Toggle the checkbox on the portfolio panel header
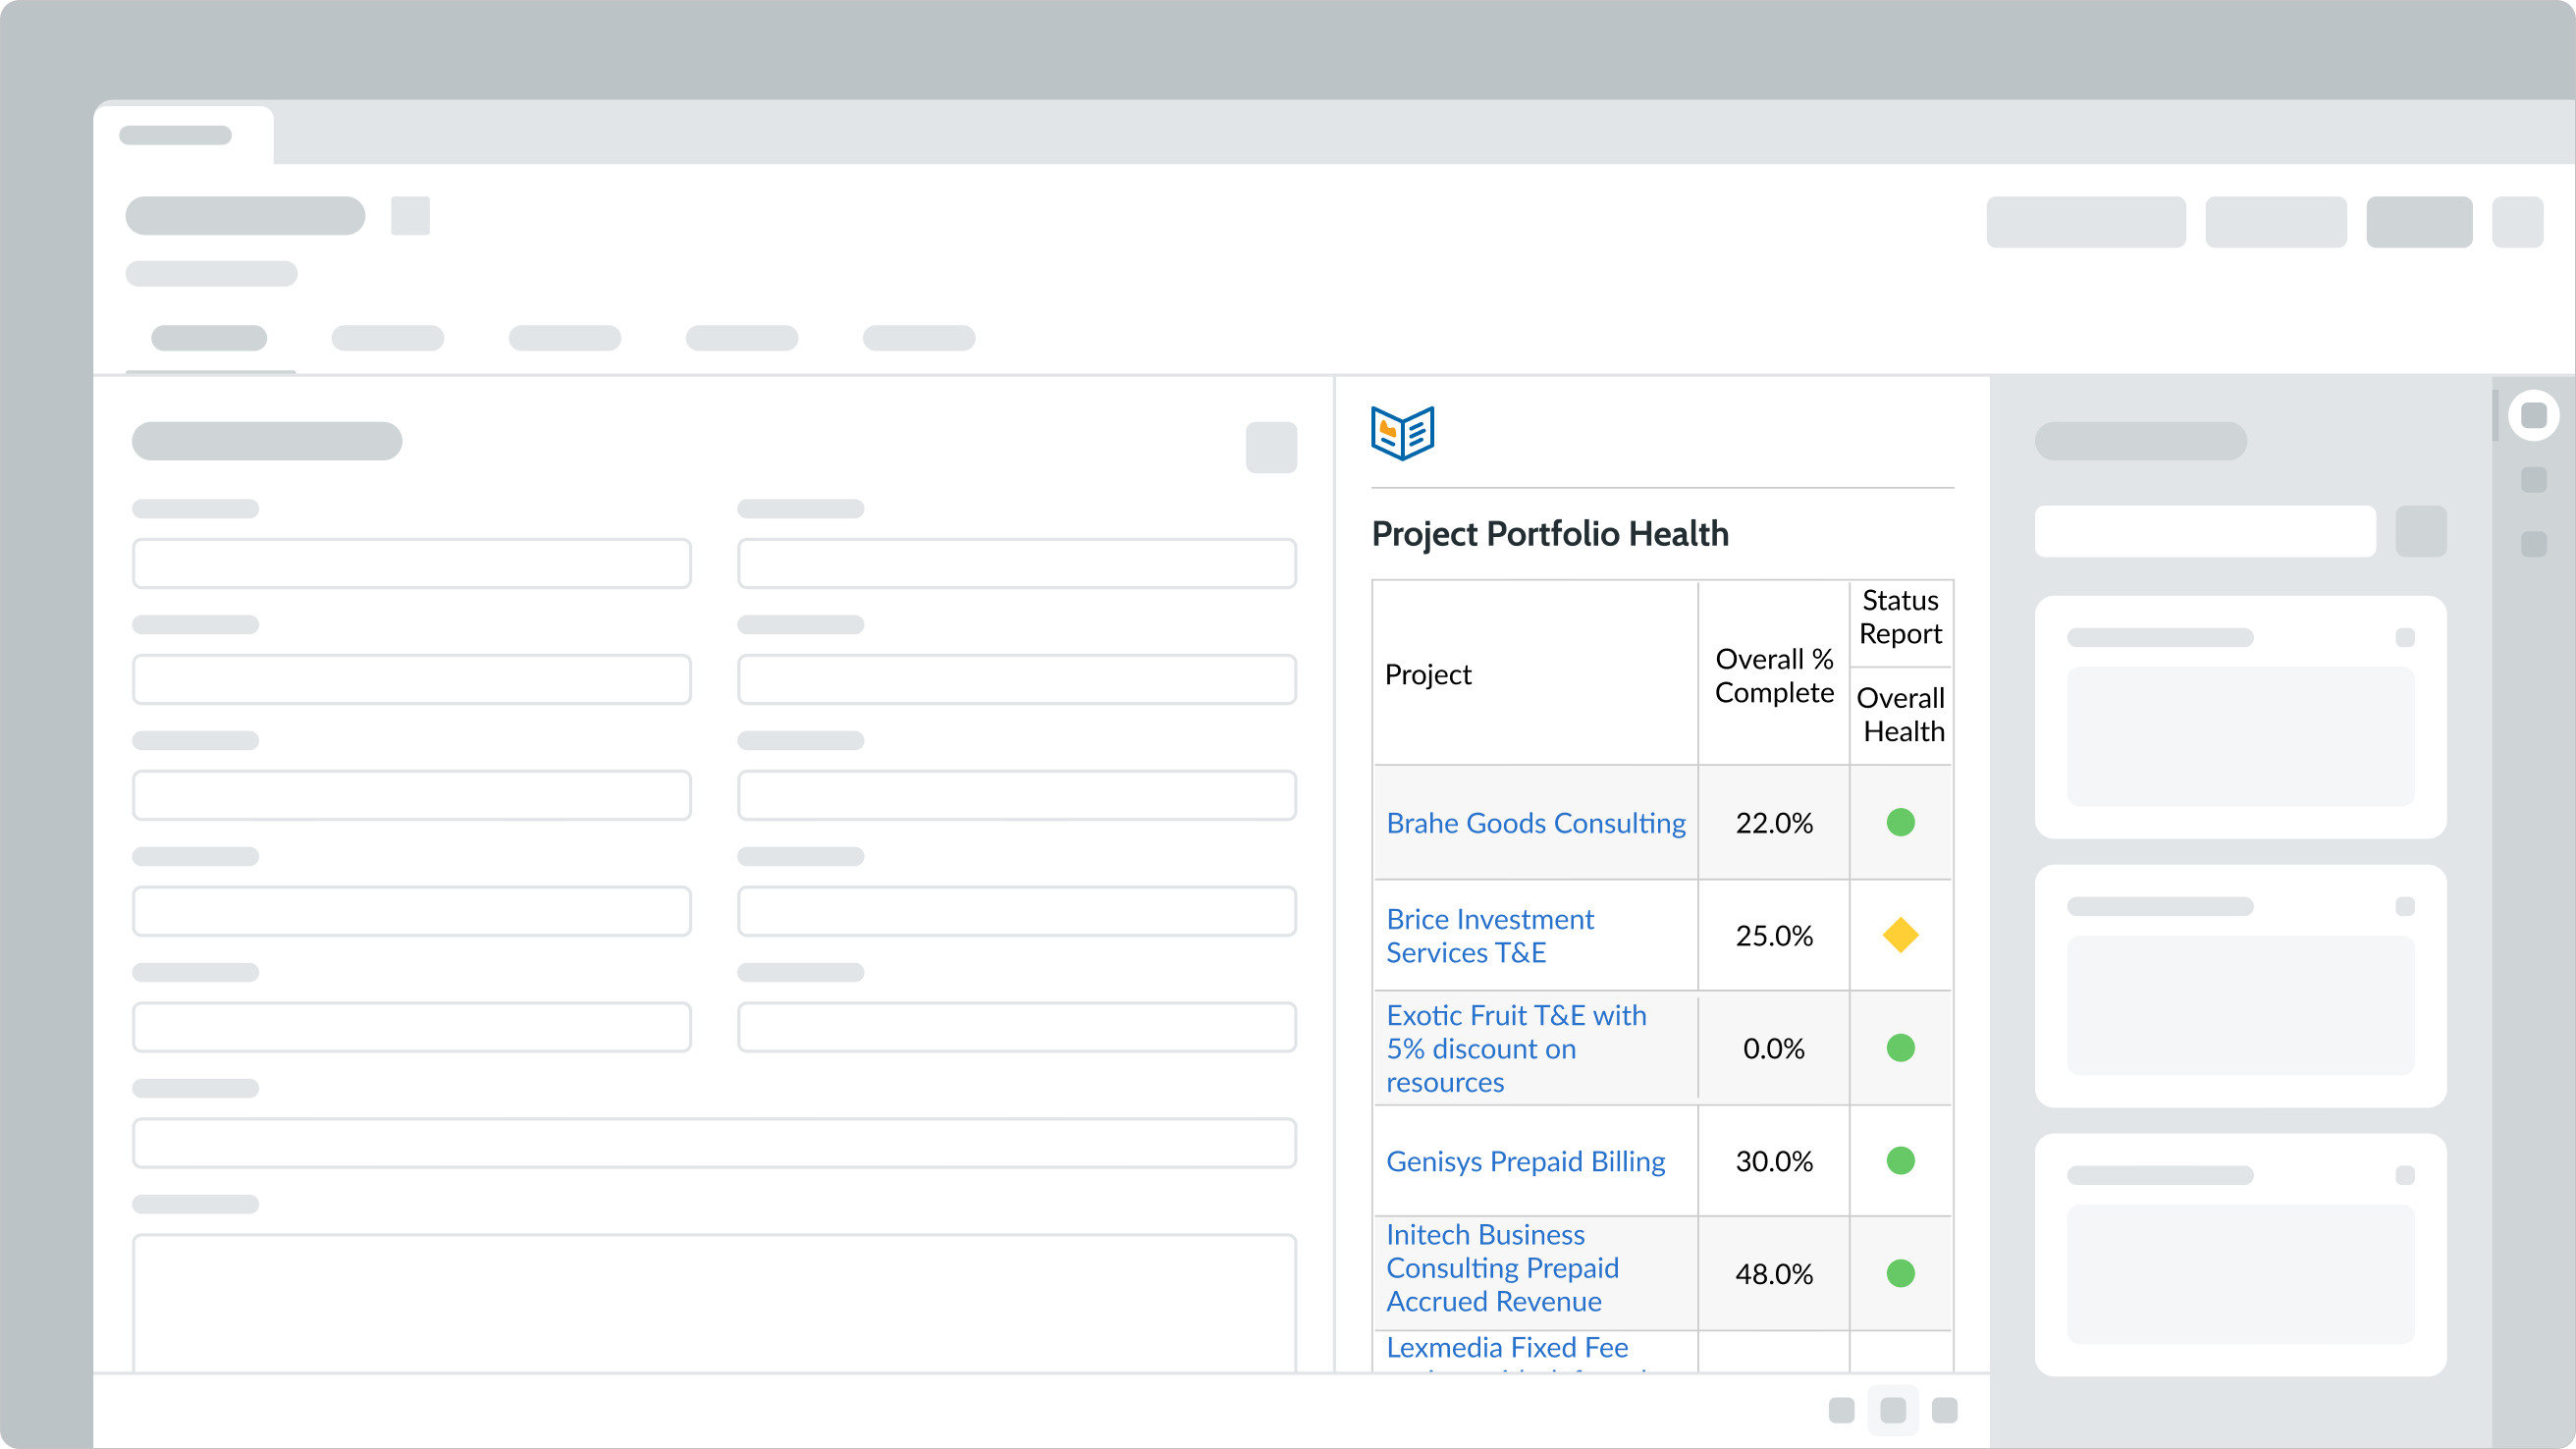This screenshot has height=1449, width=2576. (1271, 447)
